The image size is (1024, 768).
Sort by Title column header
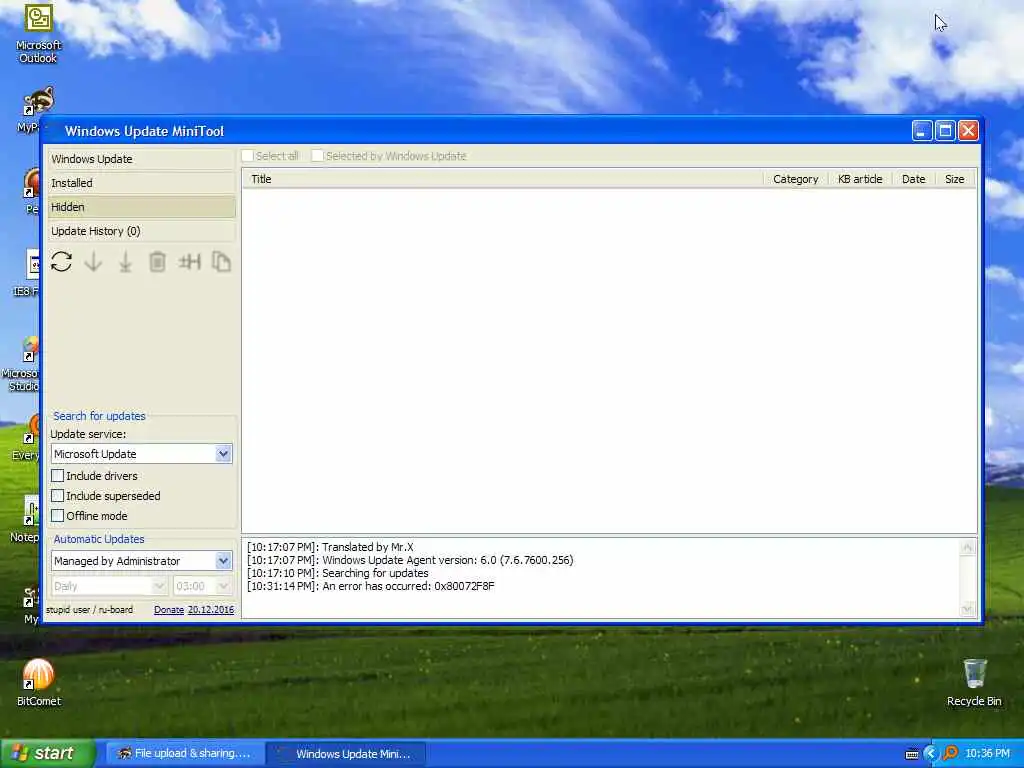coord(503,179)
